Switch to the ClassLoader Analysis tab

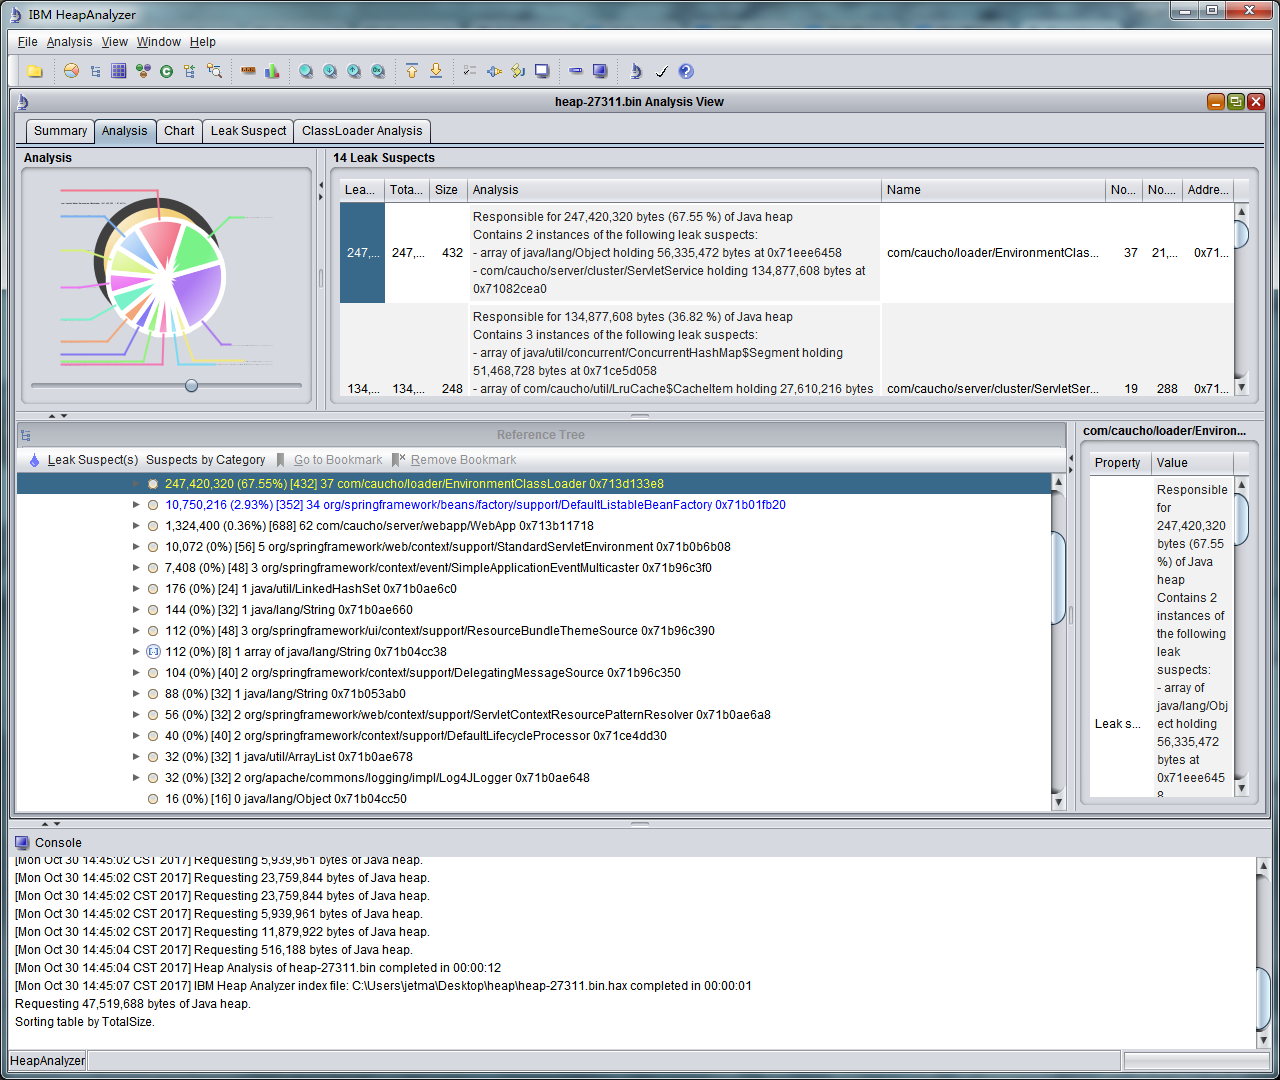[x=362, y=131]
